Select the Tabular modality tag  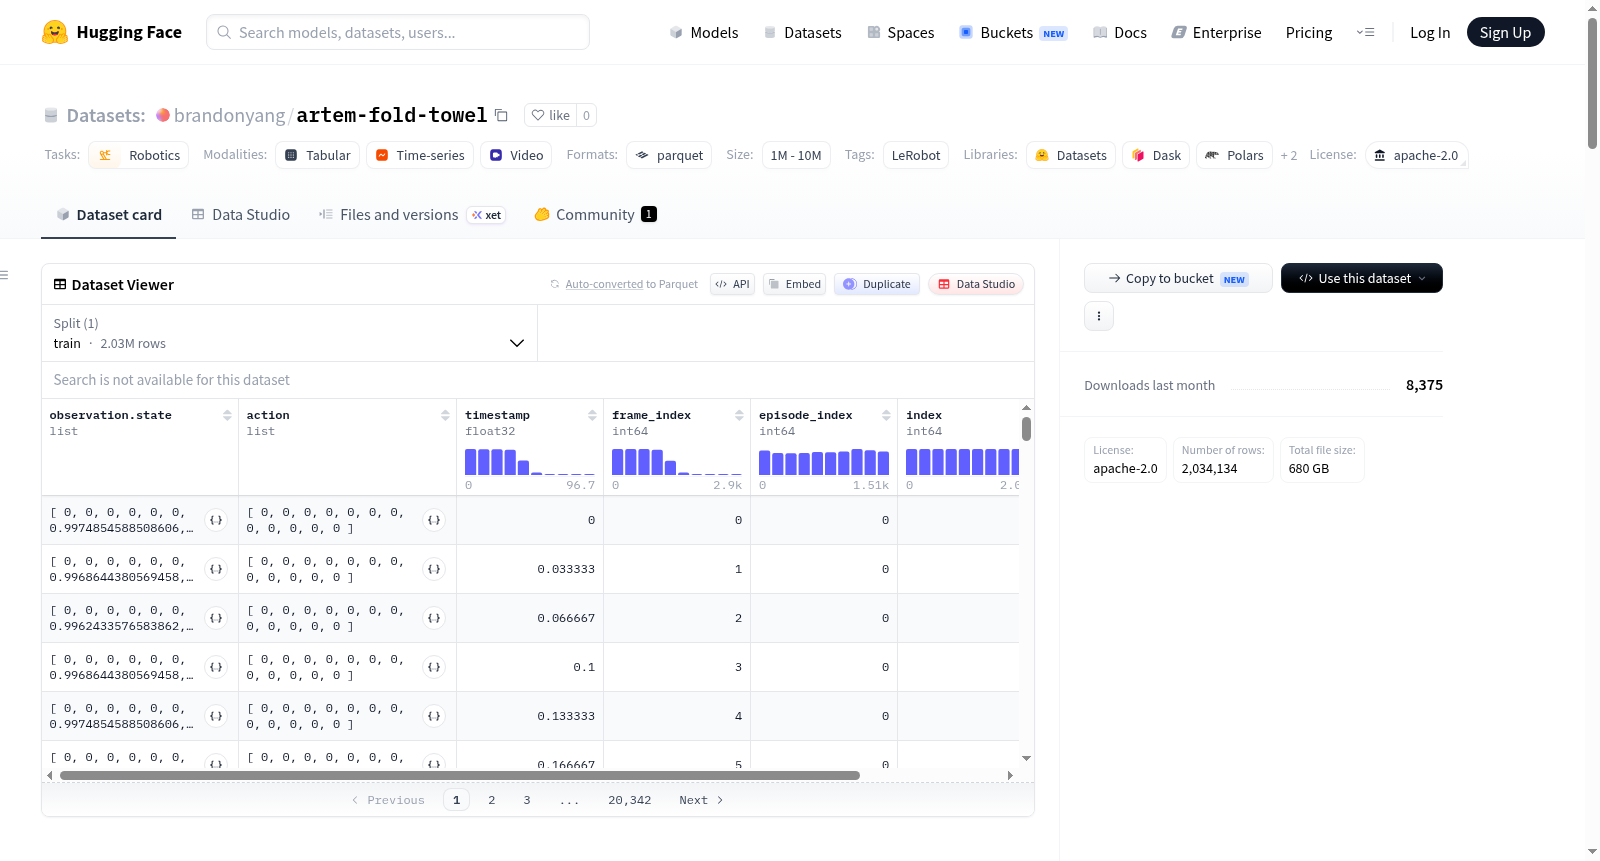coord(318,155)
